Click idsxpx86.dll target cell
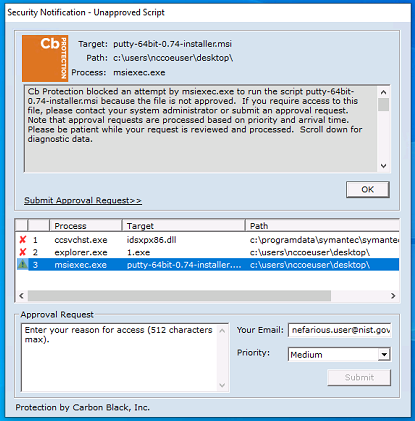The width and height of the screenshot is (415, 421). 151,240
